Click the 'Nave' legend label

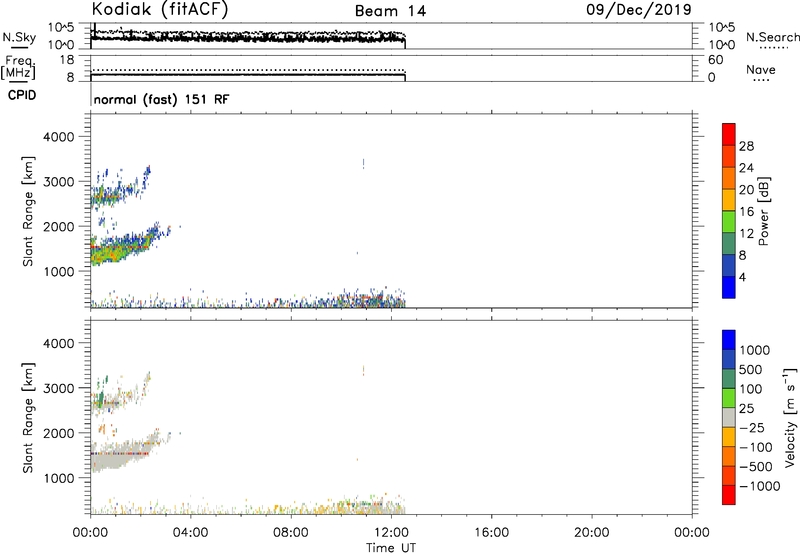click(x=760, y=69)
